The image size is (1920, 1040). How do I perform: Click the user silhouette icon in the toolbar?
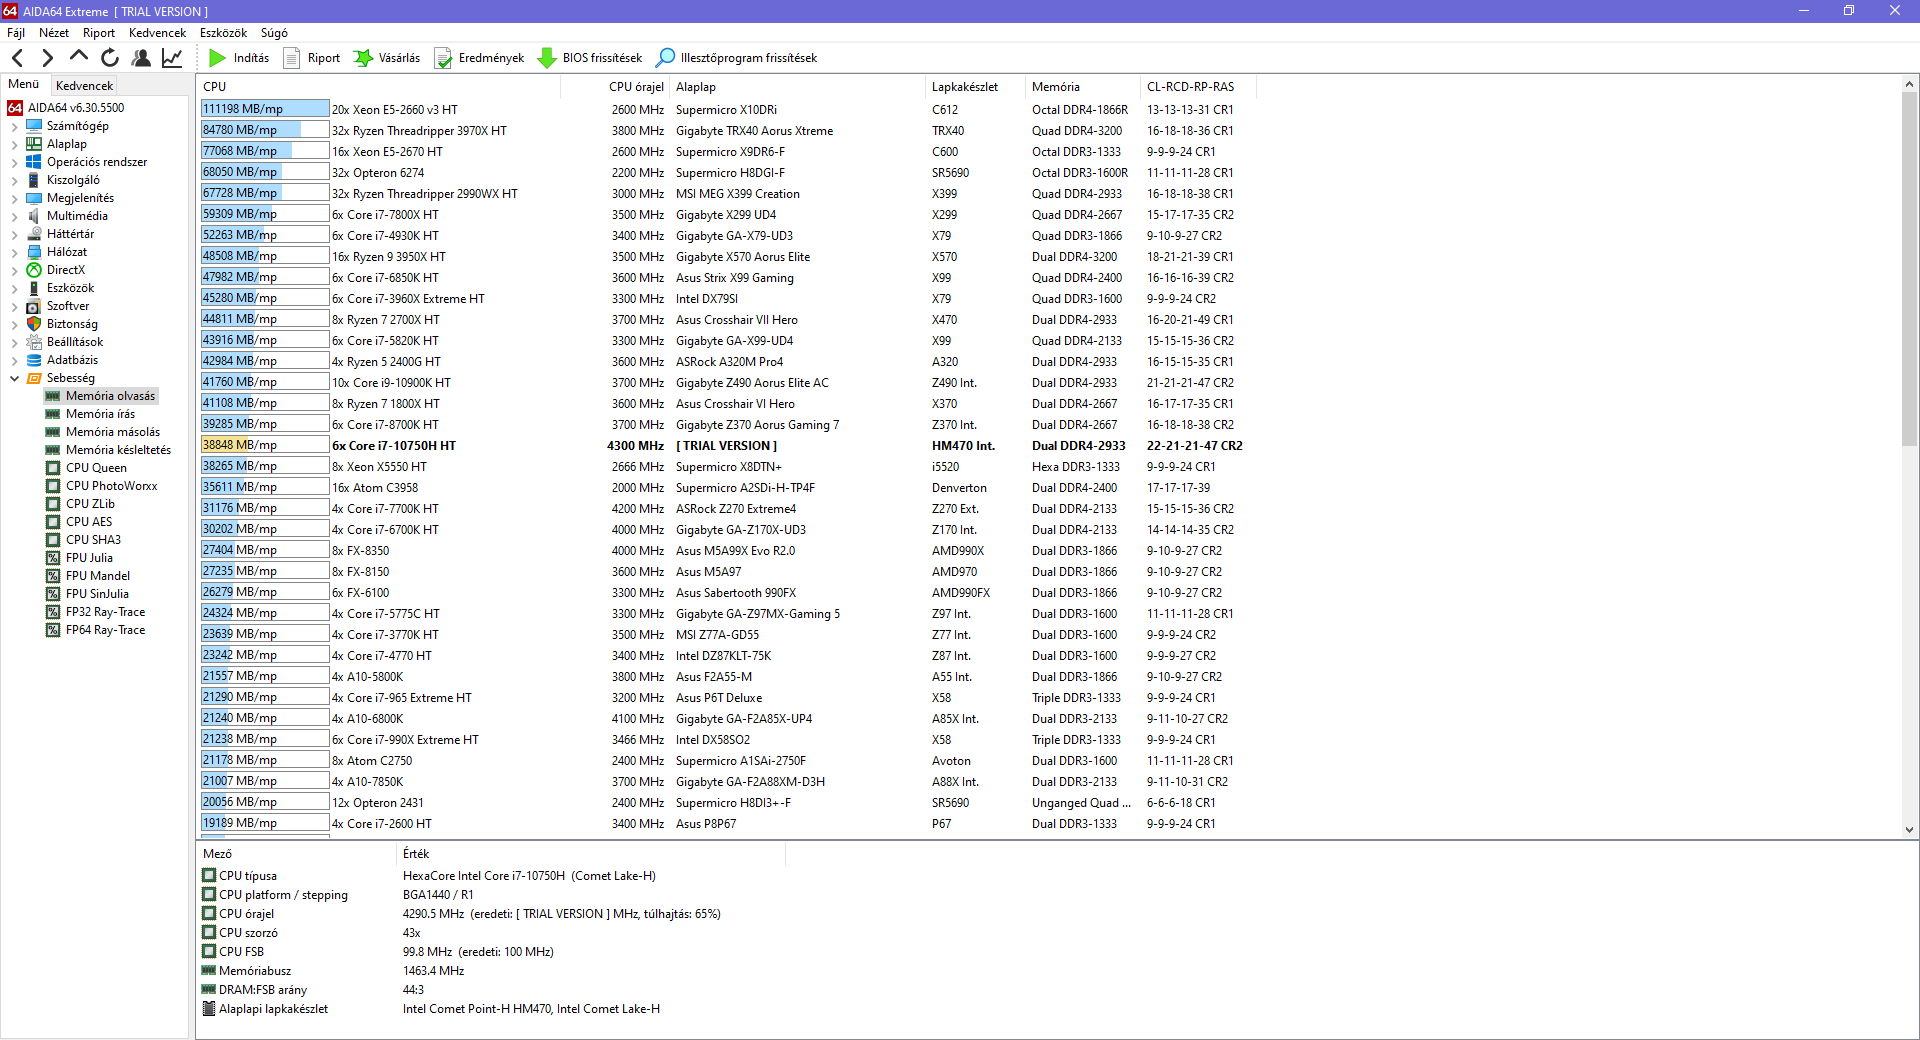[x=141, y=58]
